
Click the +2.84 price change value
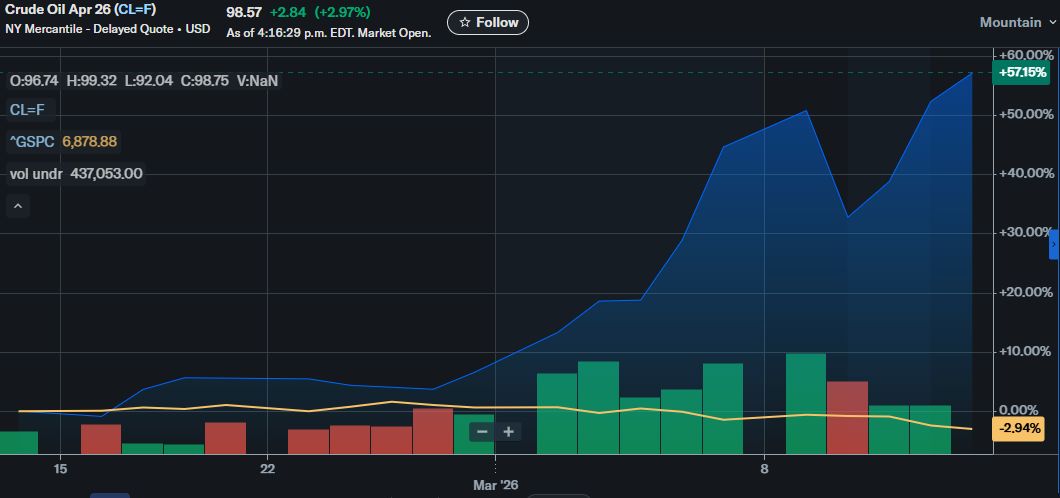[289, 13]
